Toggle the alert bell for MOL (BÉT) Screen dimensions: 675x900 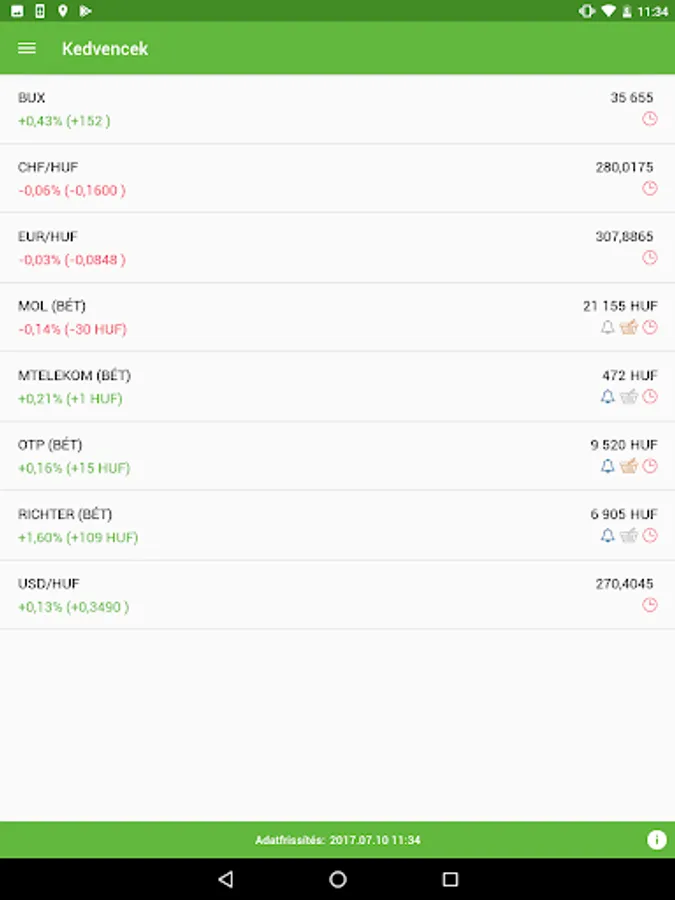point(607,327)
